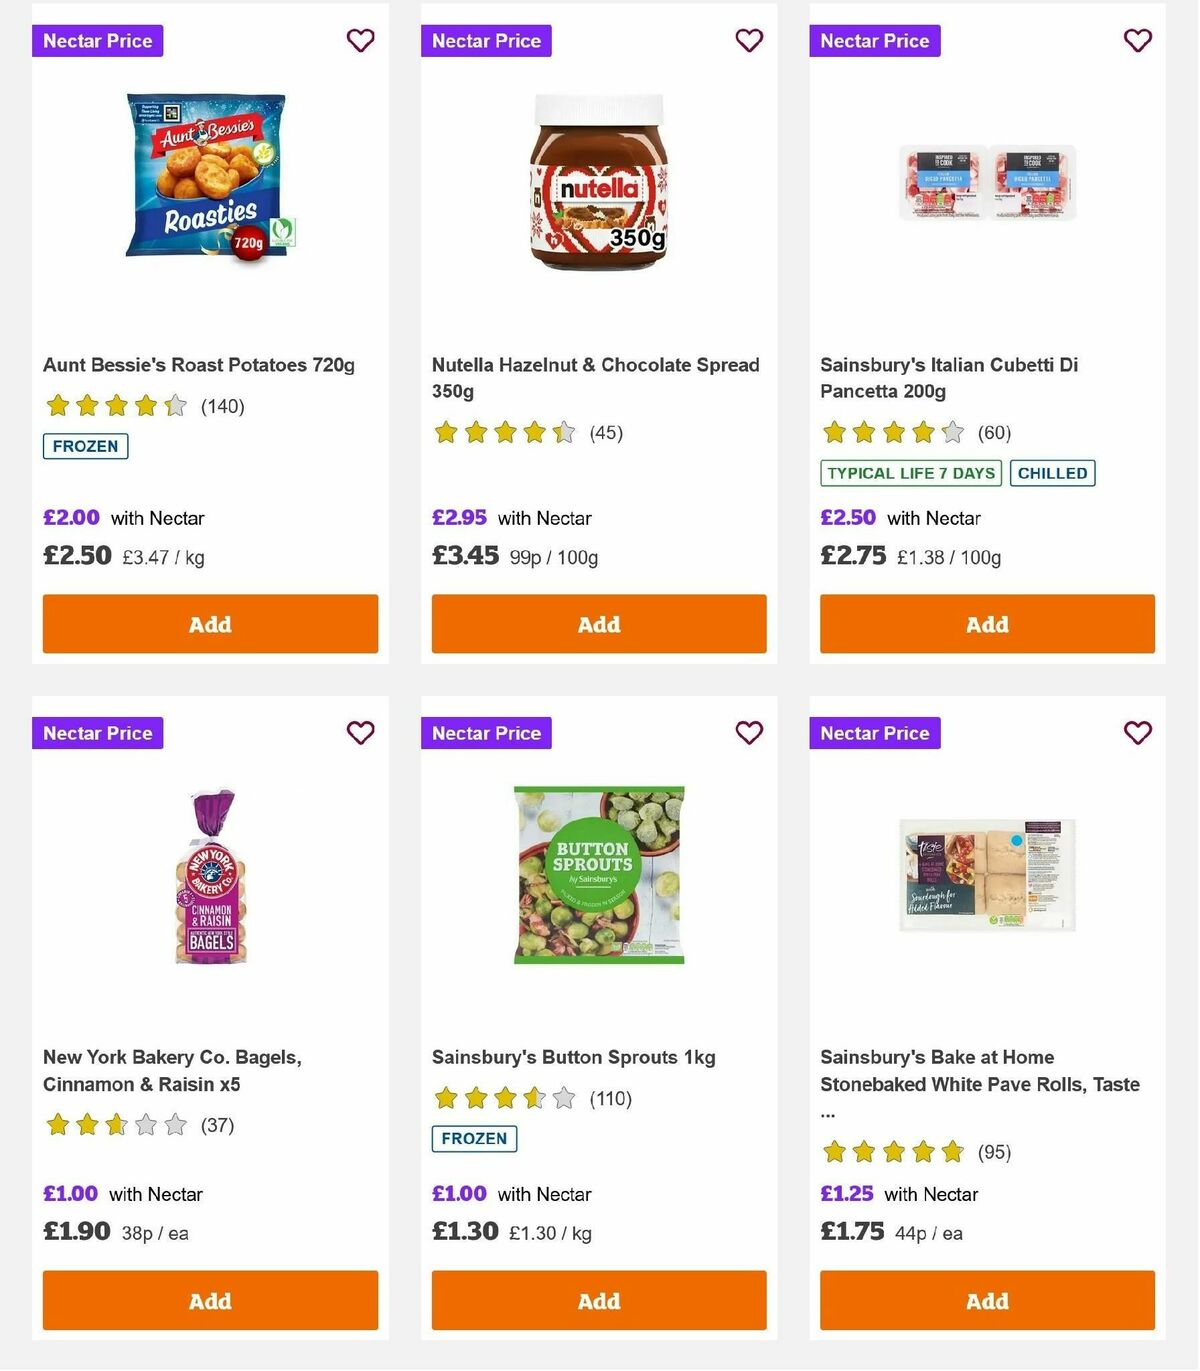Click the Nutella jar product image
The image size is (1200, 1371).
pos(598,180)
